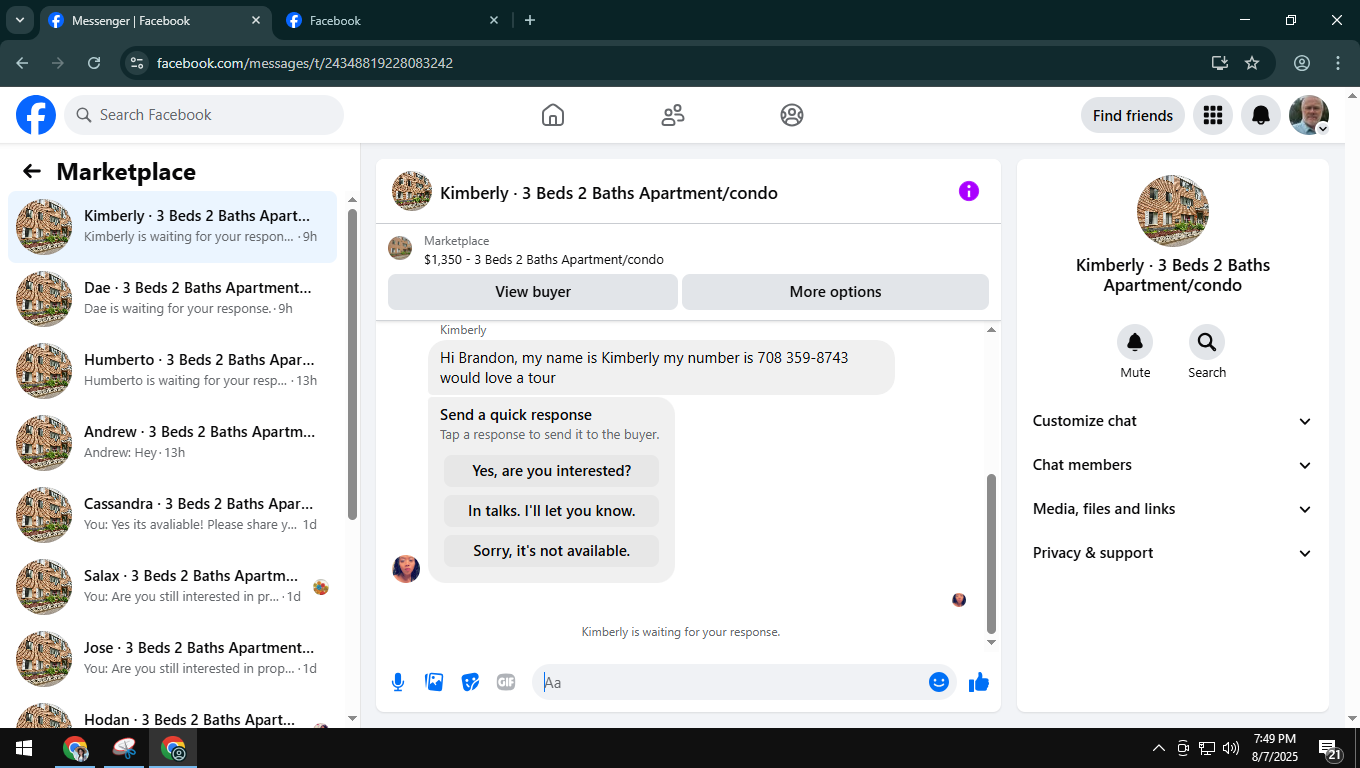
Task: Click Kimberly's avatar beside quick responses
Action: 406,569
